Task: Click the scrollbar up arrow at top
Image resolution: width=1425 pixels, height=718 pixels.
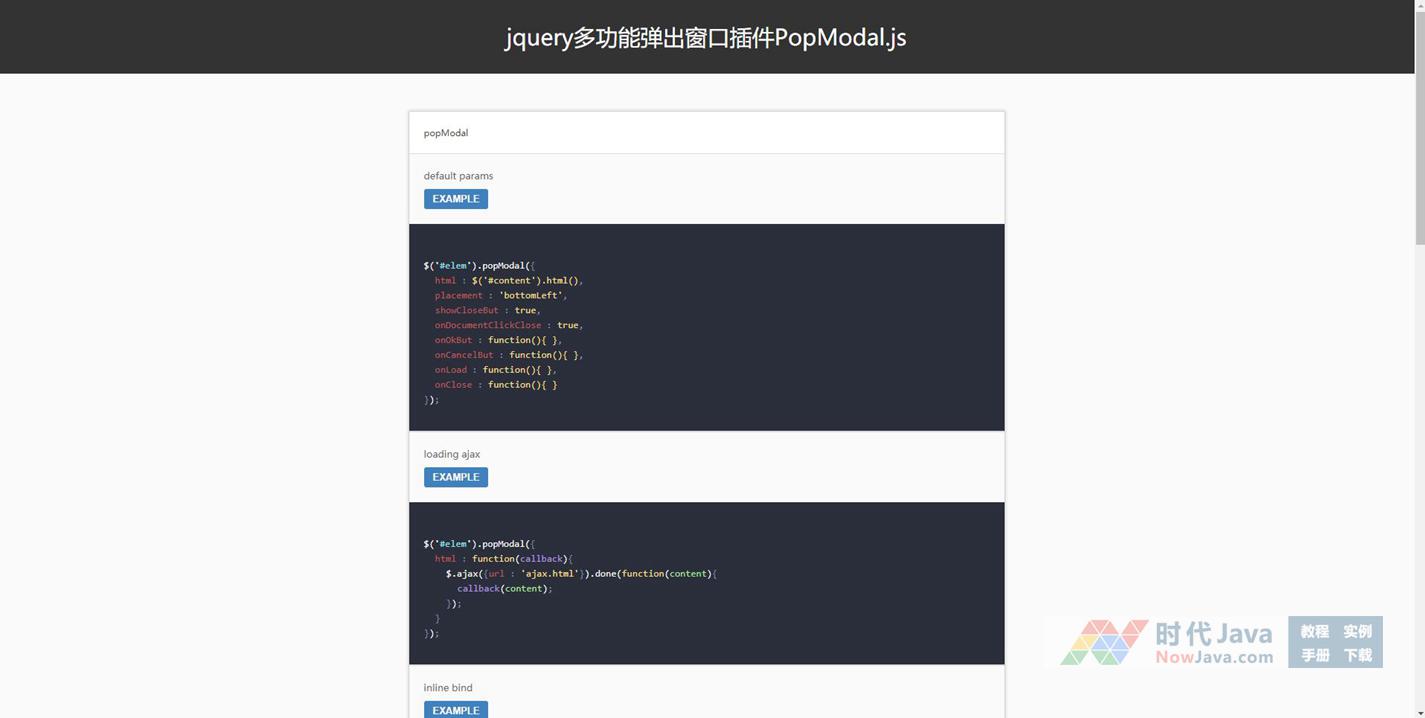Action: click(x=1419, y=6)
